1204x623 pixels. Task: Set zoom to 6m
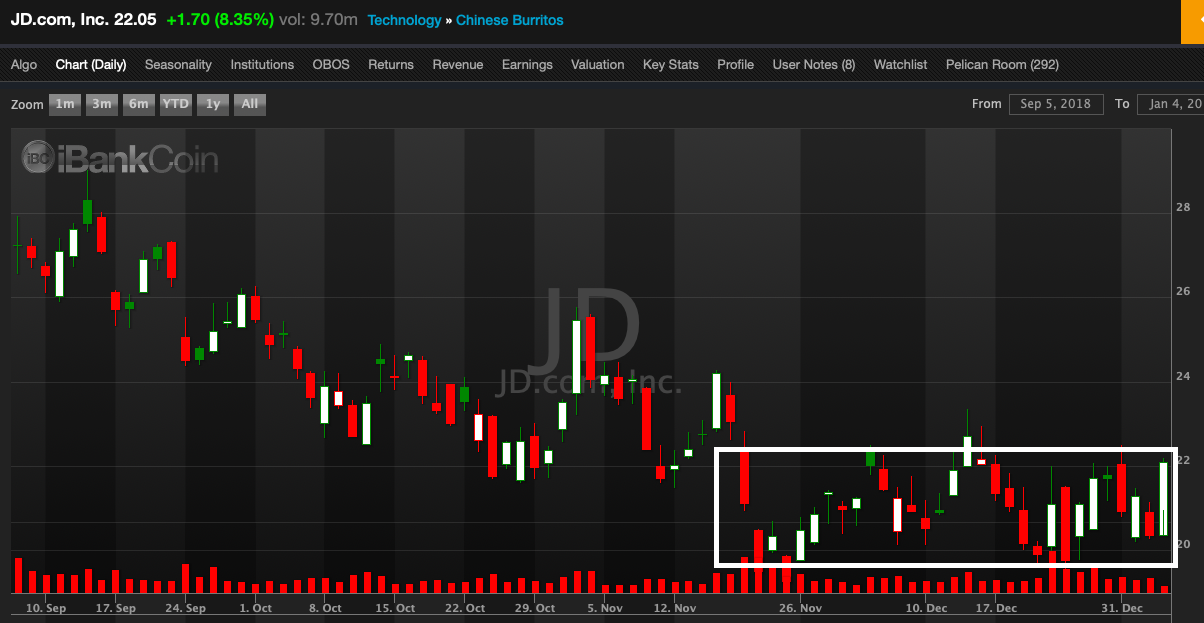[x=139, y=104]
